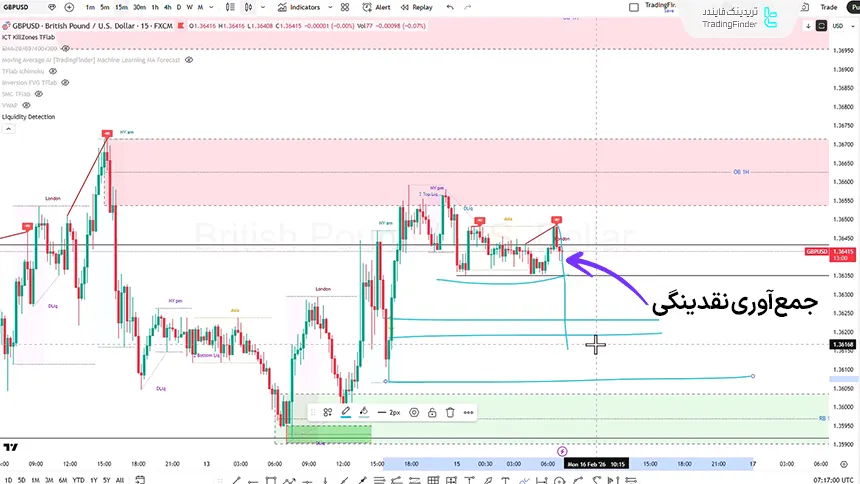
Task: Delete drawing with the trash icon
Action: pyautogui.click(x=450, y=412)
